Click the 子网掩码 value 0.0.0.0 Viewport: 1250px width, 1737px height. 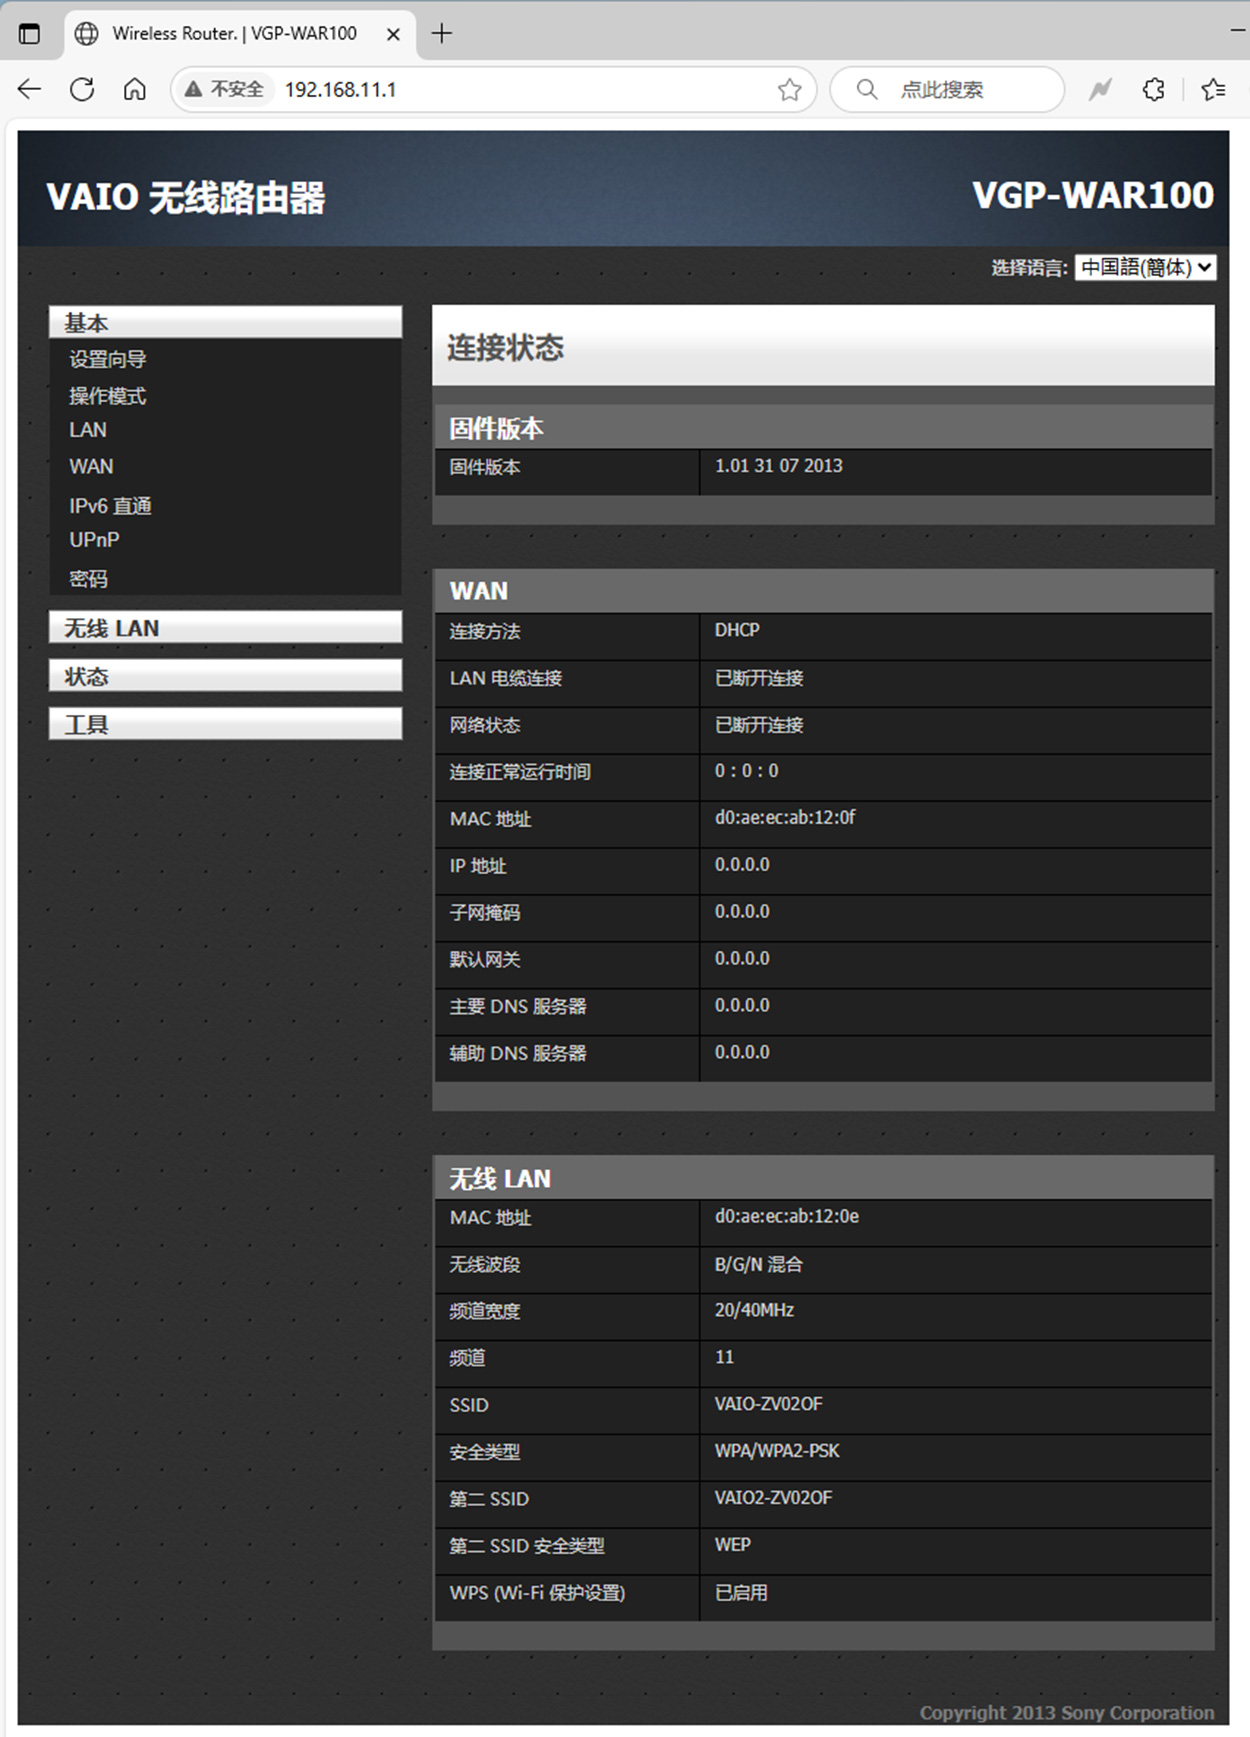coord(742,911)
